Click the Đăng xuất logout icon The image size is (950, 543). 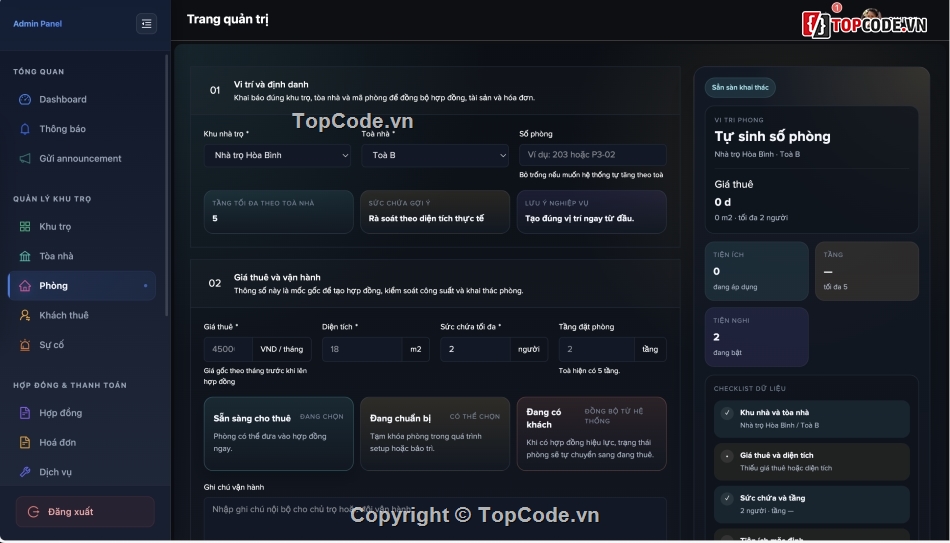pyautogui.click(x=33, y=512)
